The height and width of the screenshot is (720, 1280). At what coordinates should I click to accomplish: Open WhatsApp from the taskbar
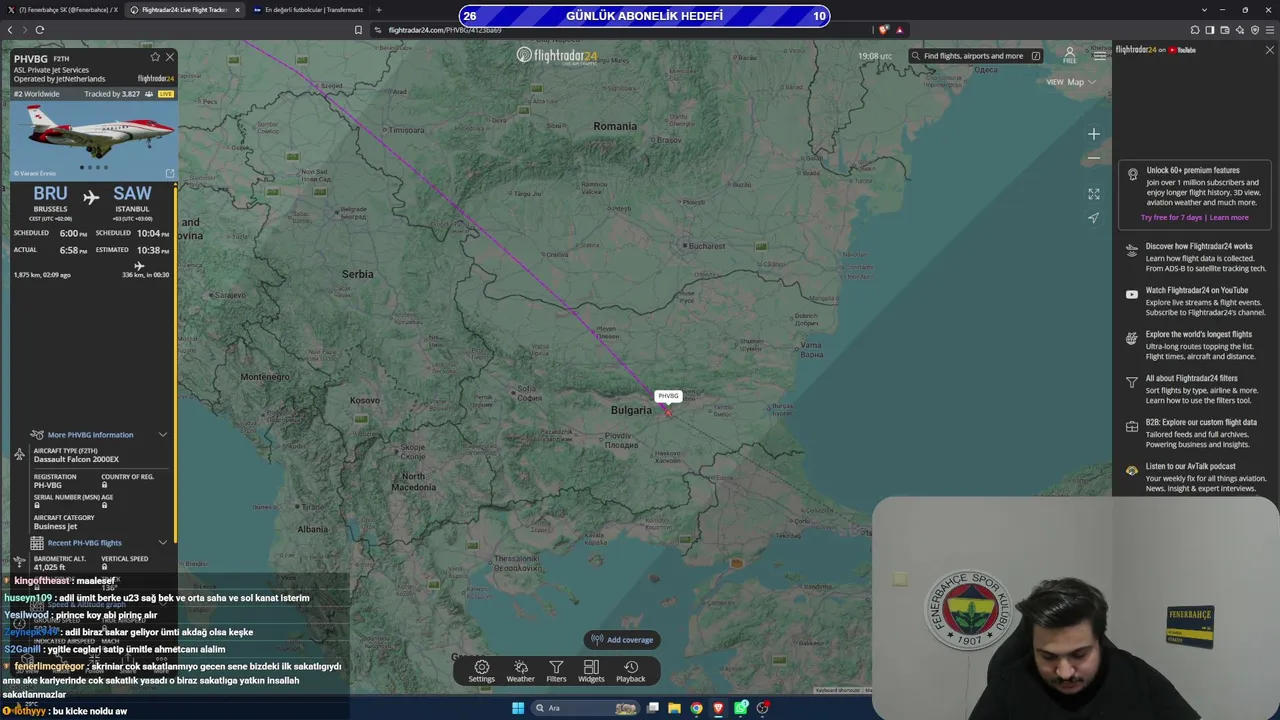(x=741, y=708)
